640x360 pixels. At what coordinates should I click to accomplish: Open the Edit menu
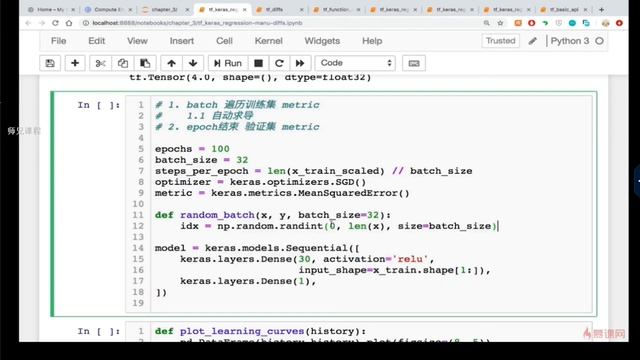tap(97, 41)
